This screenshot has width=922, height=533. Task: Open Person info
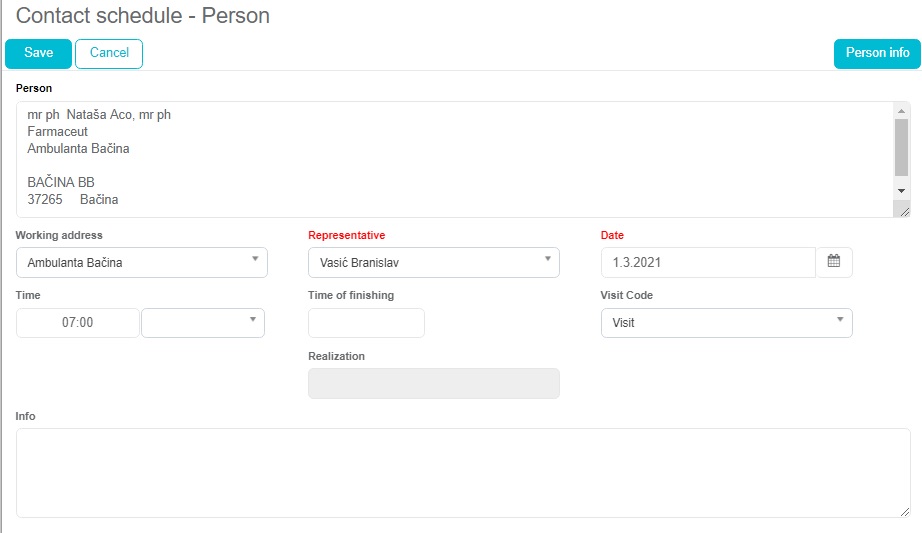(877, 54)
